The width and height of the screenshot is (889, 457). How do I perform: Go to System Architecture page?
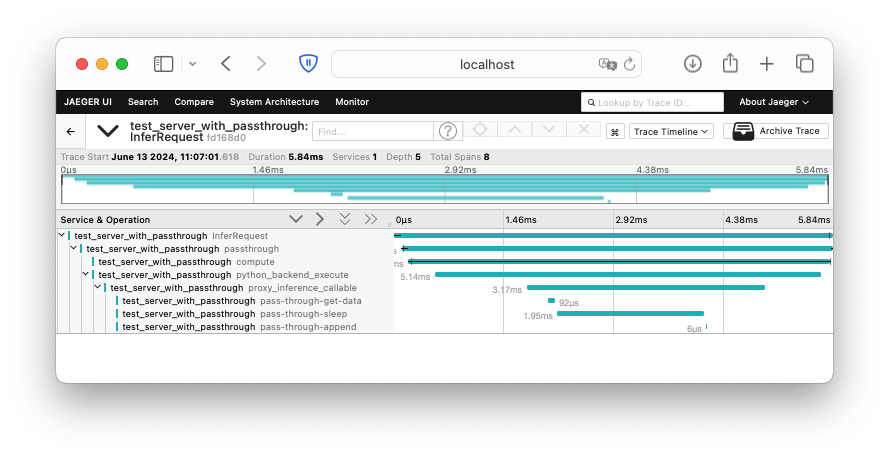point(274,102)
